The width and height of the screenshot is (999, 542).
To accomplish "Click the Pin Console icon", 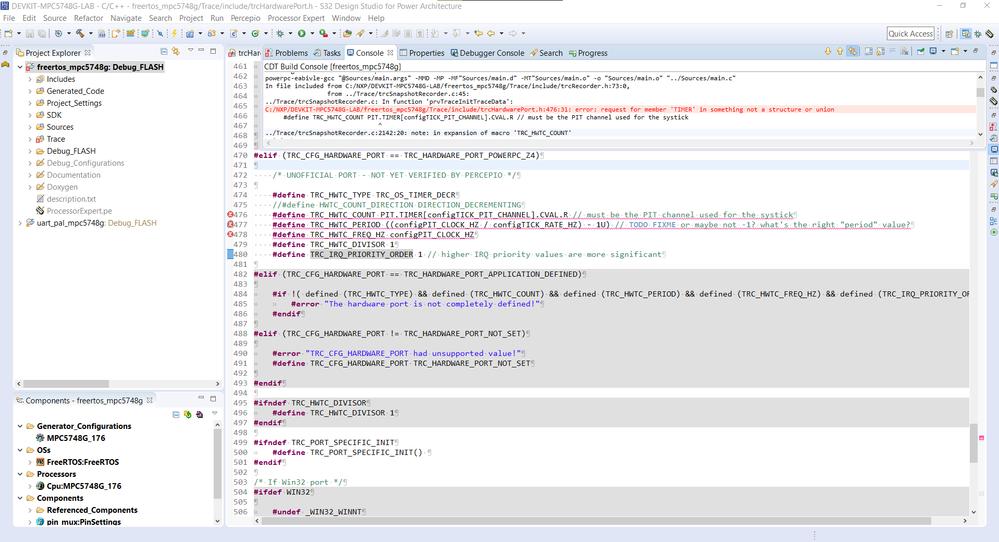I will (921, 52).
